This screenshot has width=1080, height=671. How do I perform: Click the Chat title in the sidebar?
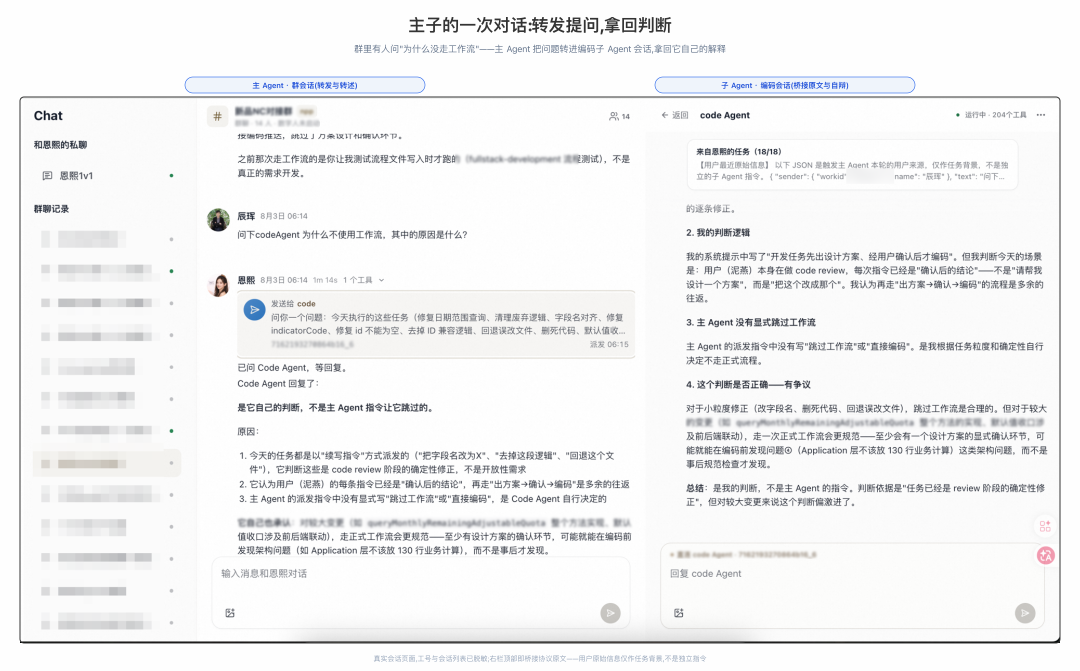point(48,116)
